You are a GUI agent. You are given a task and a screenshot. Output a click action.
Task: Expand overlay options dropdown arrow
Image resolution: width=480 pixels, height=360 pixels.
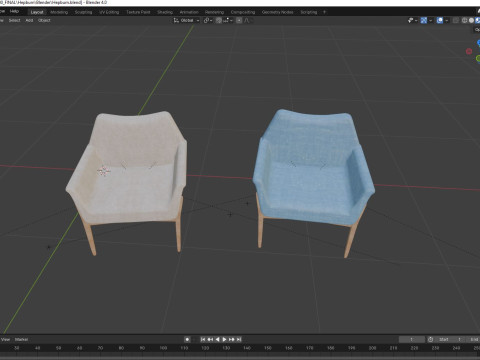(446, 20)
